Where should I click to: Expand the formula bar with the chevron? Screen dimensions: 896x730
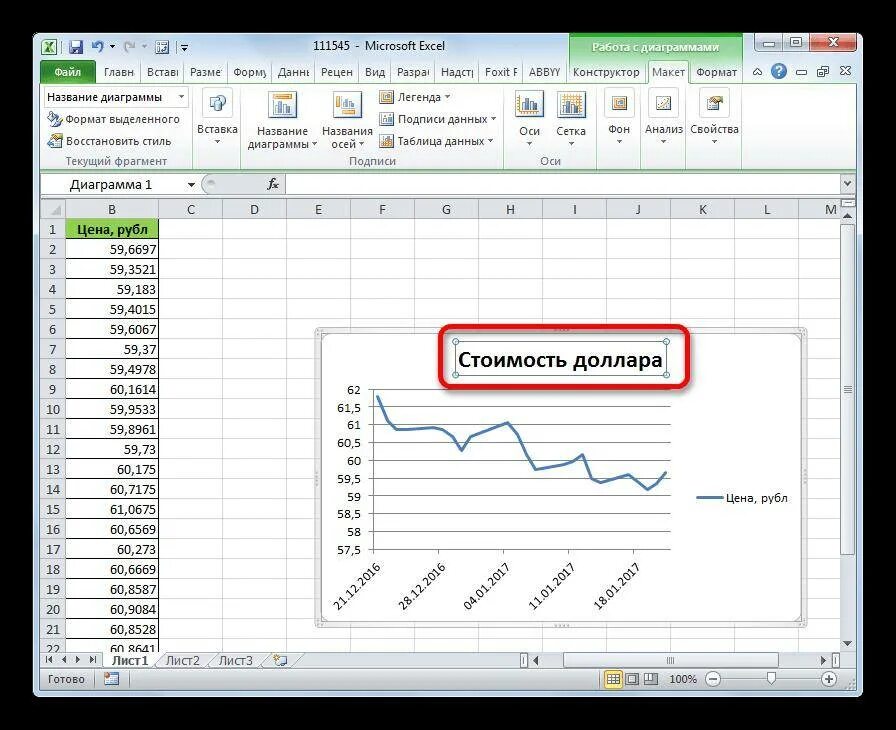pyautogui.click(x=847, y=184)
